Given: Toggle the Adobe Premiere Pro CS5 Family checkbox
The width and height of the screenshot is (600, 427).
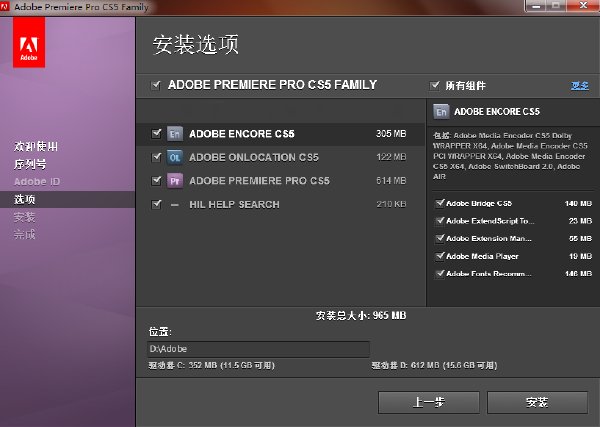Looking at the screenshot, I should coord(155,85).
